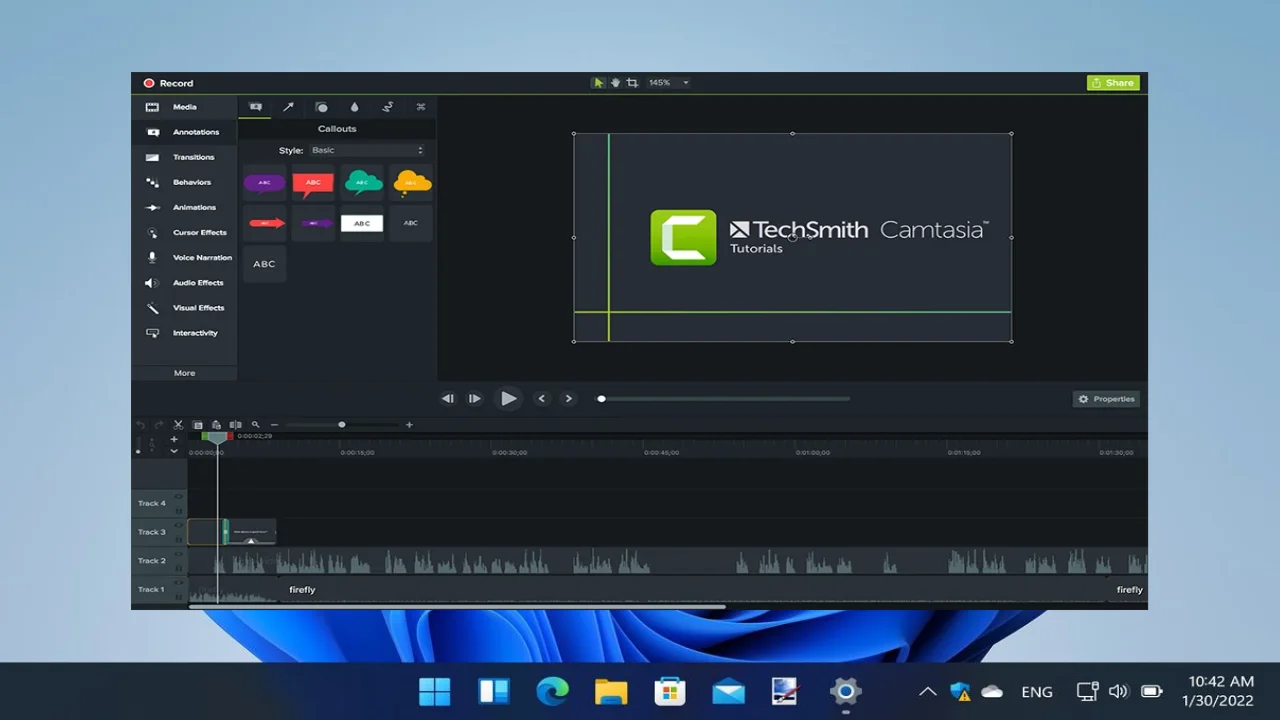Open the Media panel
Image resolution: width=1280 pixels, height=720 pixels.
[185, 107]
